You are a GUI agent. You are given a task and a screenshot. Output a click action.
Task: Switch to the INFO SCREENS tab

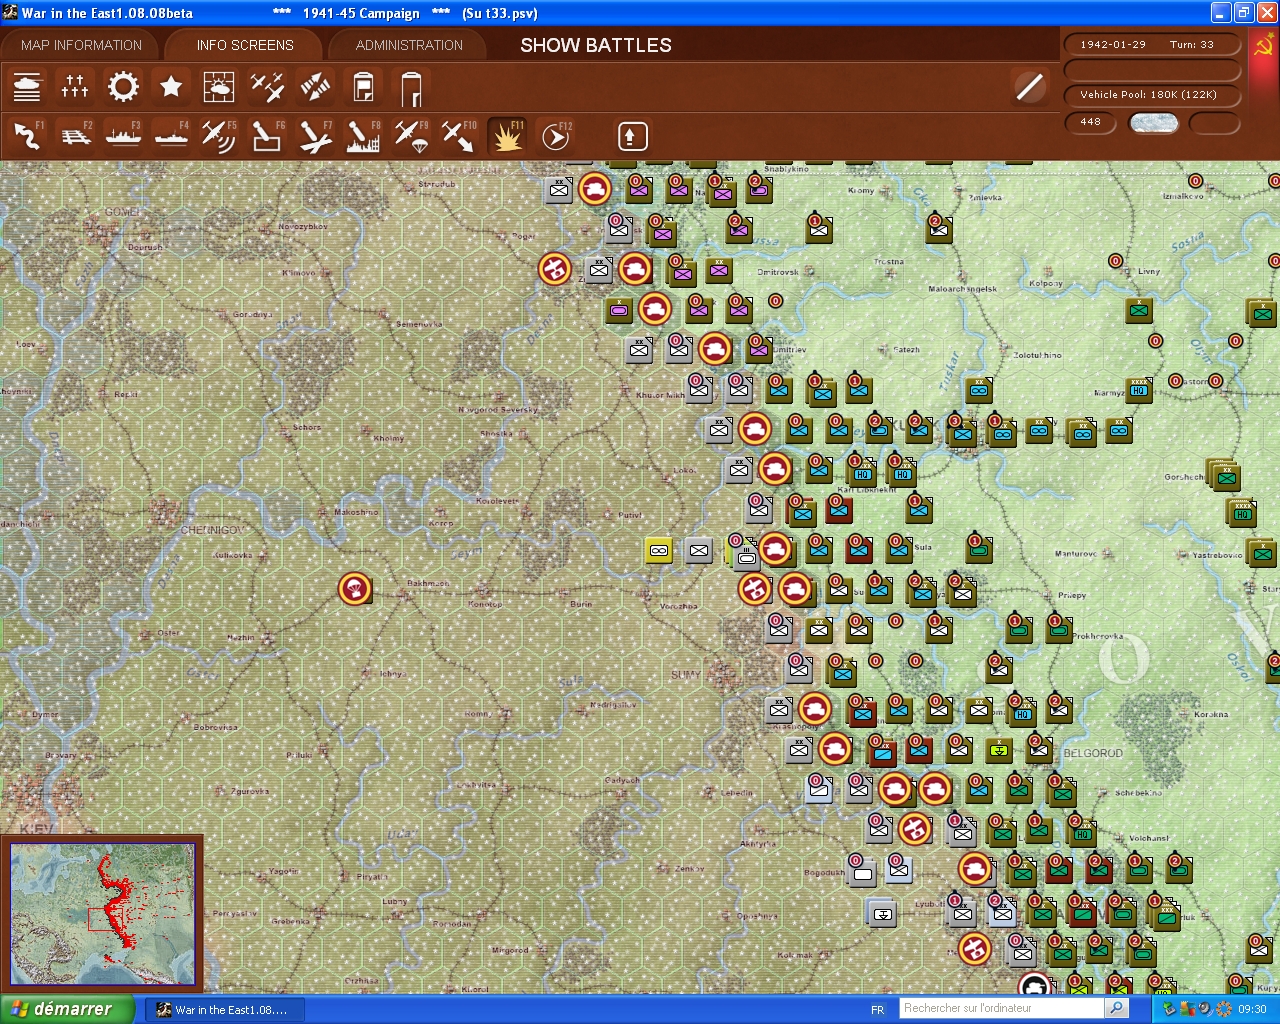[x=245, y=45]
